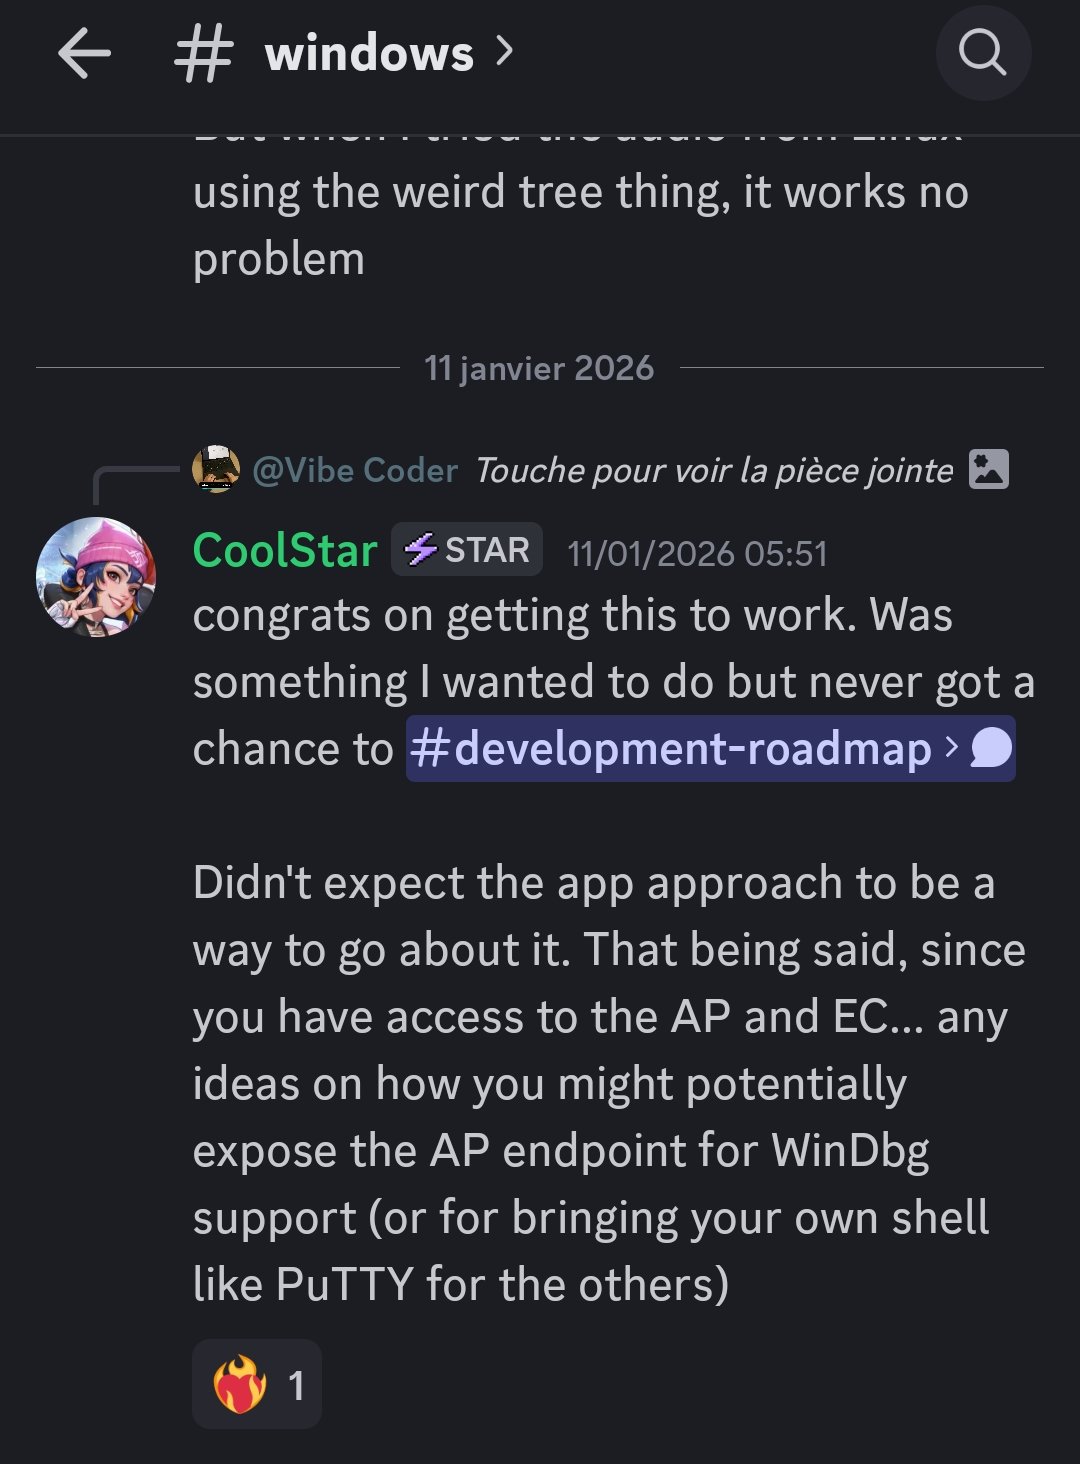Tap the reaction count number 1
Image resolution: width=1080 pixels, height=1464 pixels.
point(296,1385)
